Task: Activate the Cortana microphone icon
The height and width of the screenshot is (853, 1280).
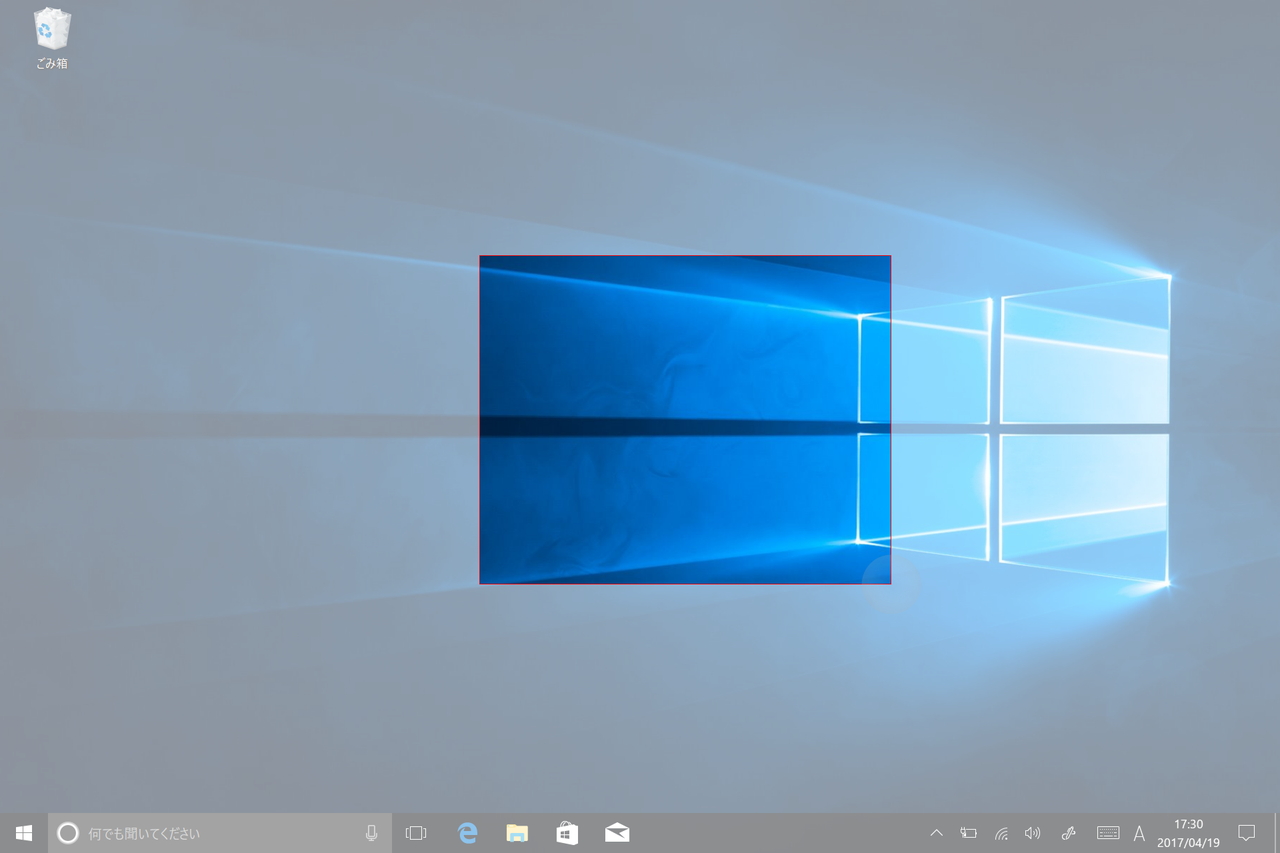Action: click(372, 833)
